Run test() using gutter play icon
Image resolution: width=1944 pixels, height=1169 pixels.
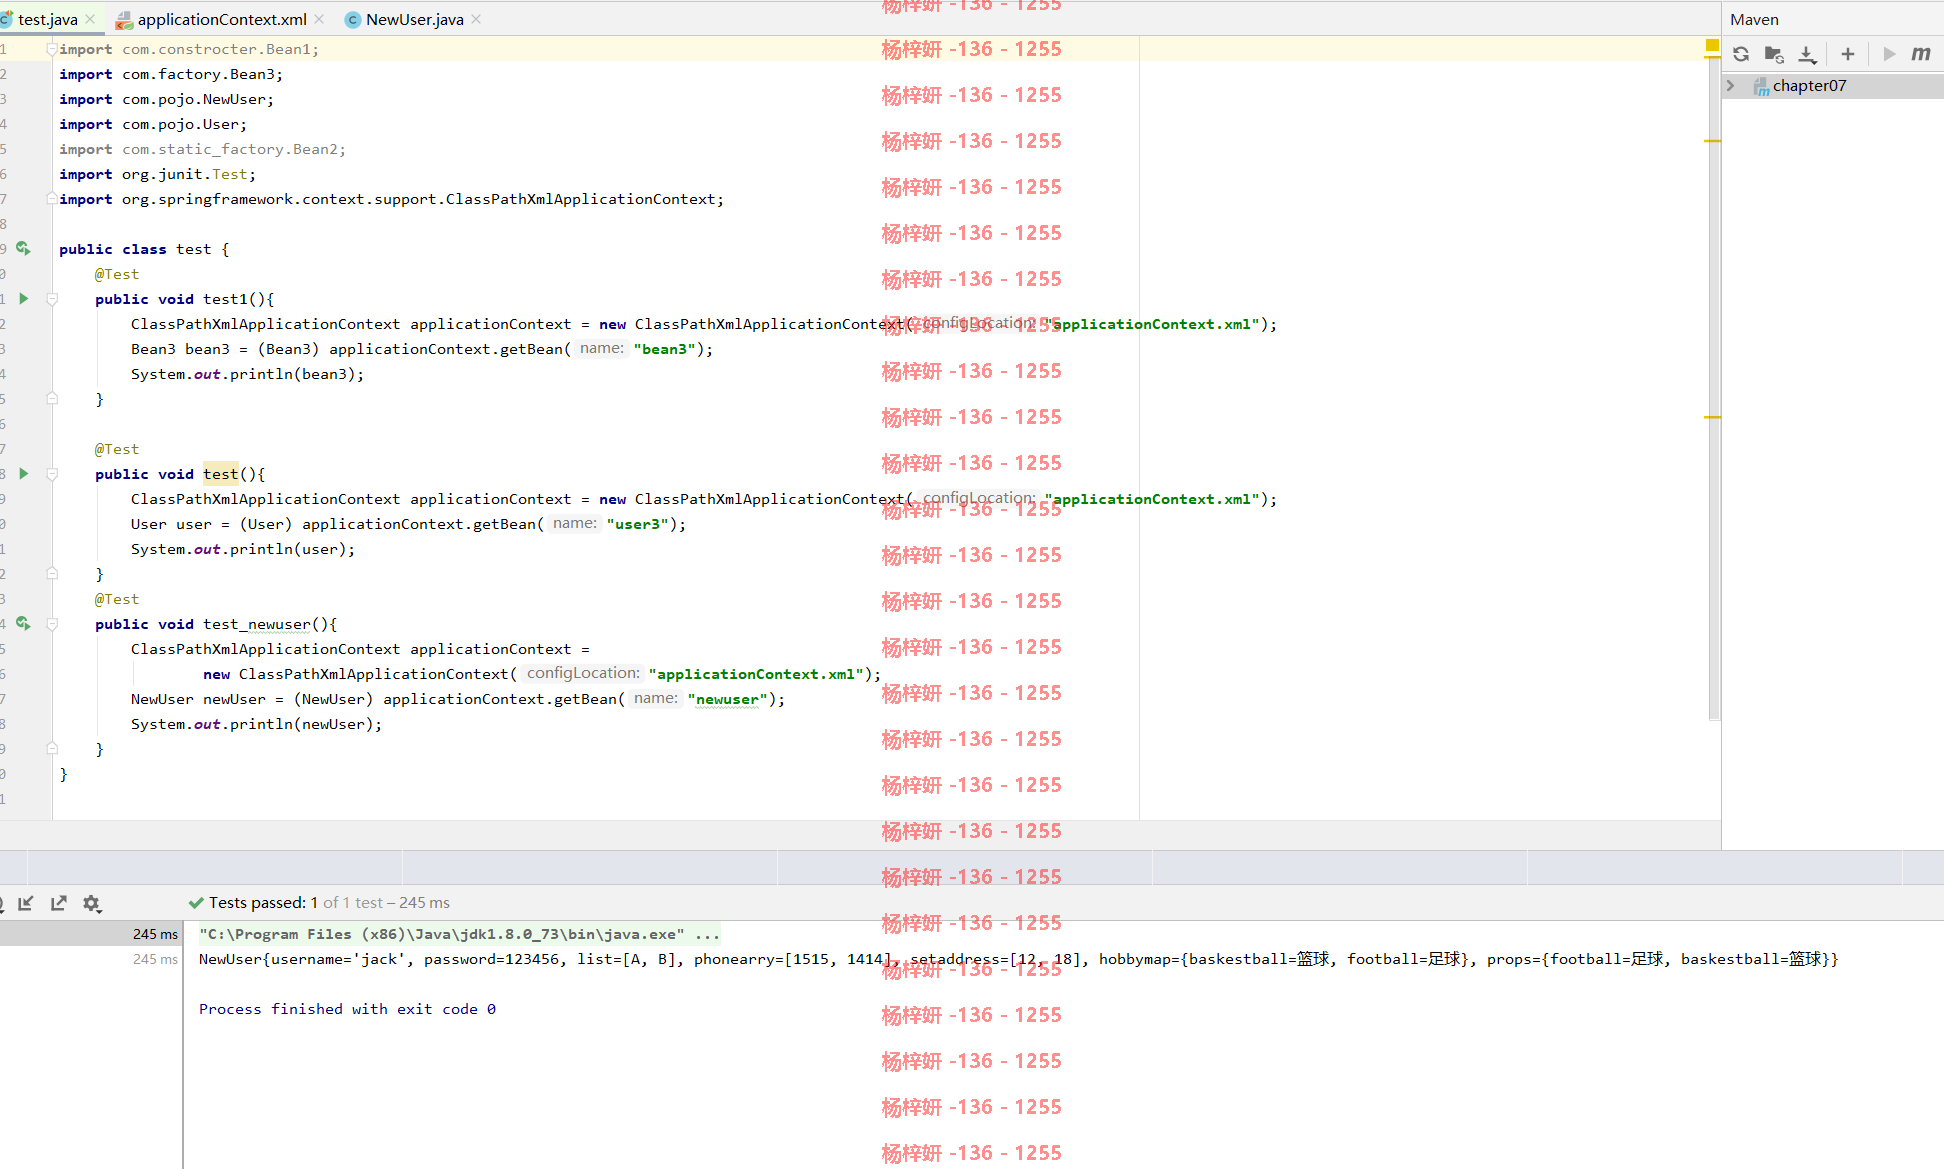coord(23,474)
